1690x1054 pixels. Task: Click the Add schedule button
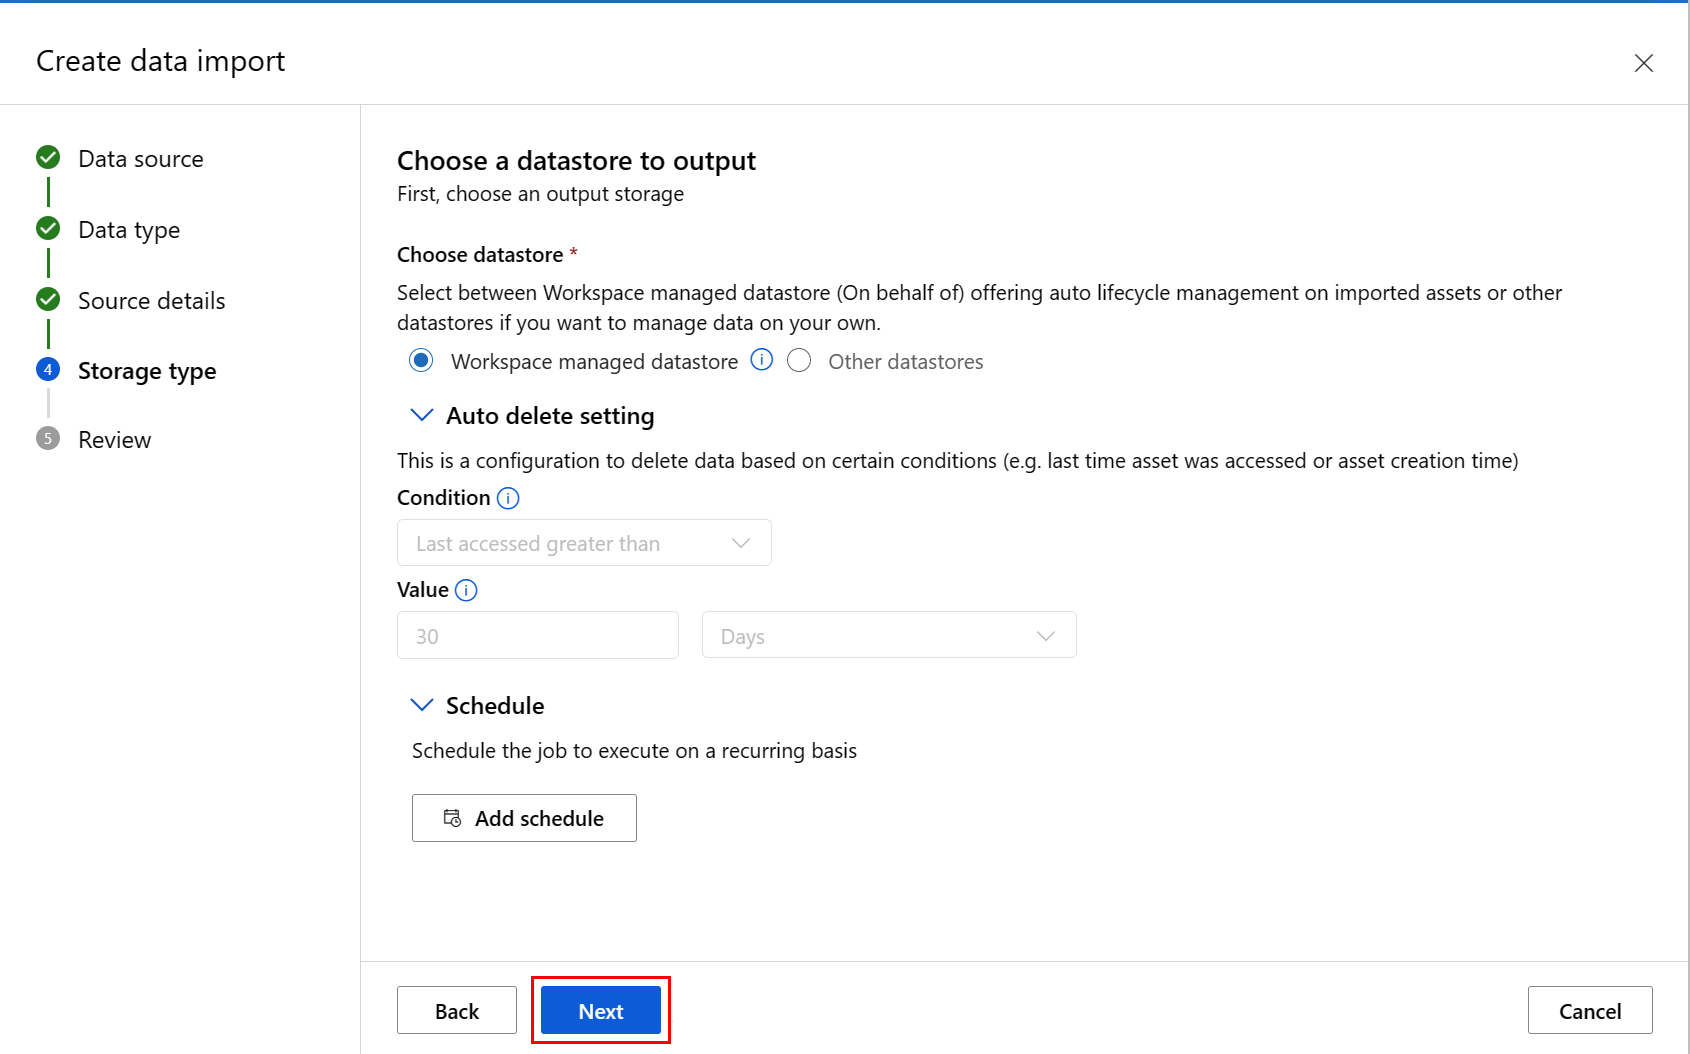pos(524,818)
